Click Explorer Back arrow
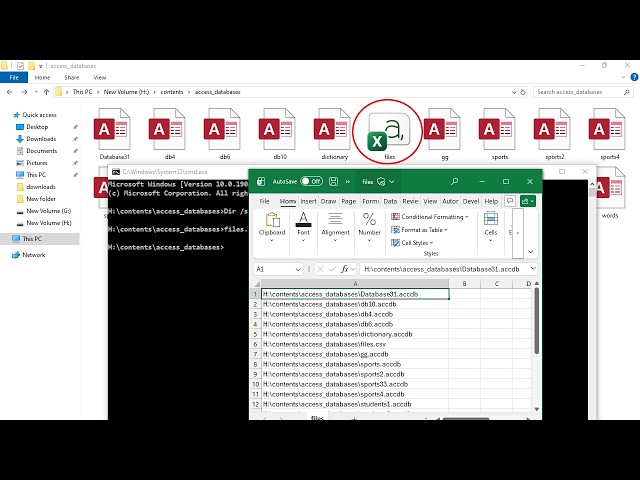The image size is (640, 480). click(x=10, y=92)
